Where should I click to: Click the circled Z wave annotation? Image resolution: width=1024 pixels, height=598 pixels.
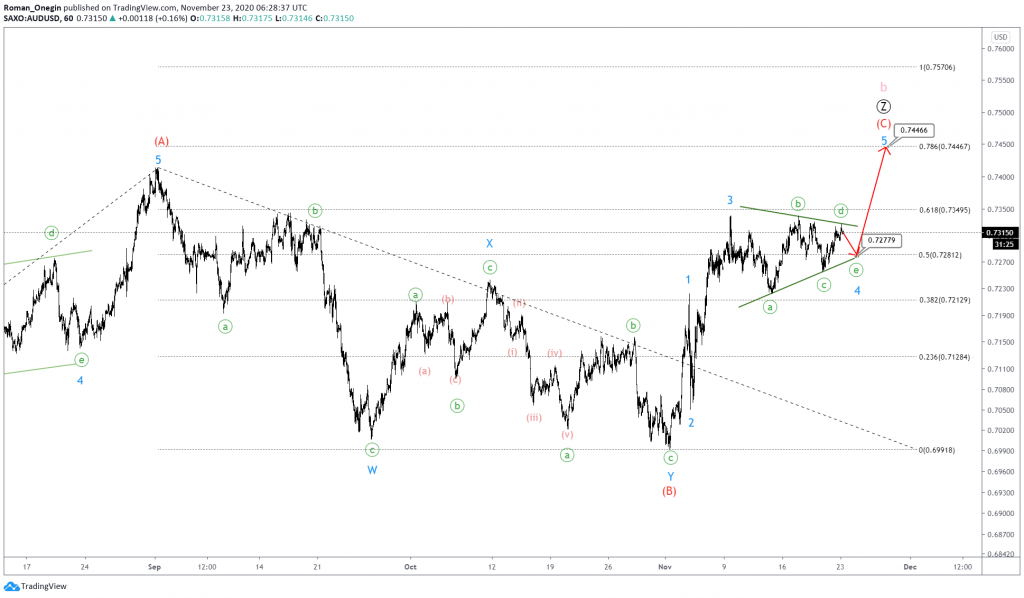point(883,106)
